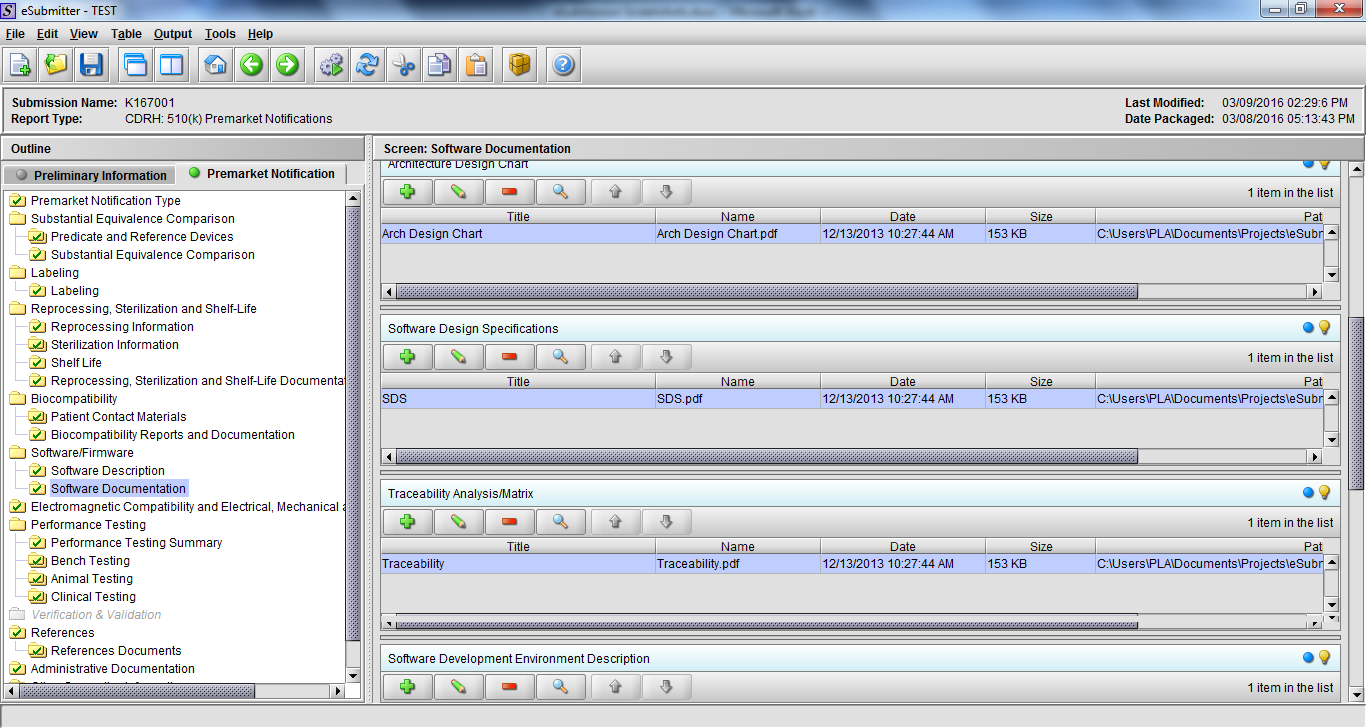1366x728 pixels.
Task: Go to the home screen icon
Action: click(215, 66)
